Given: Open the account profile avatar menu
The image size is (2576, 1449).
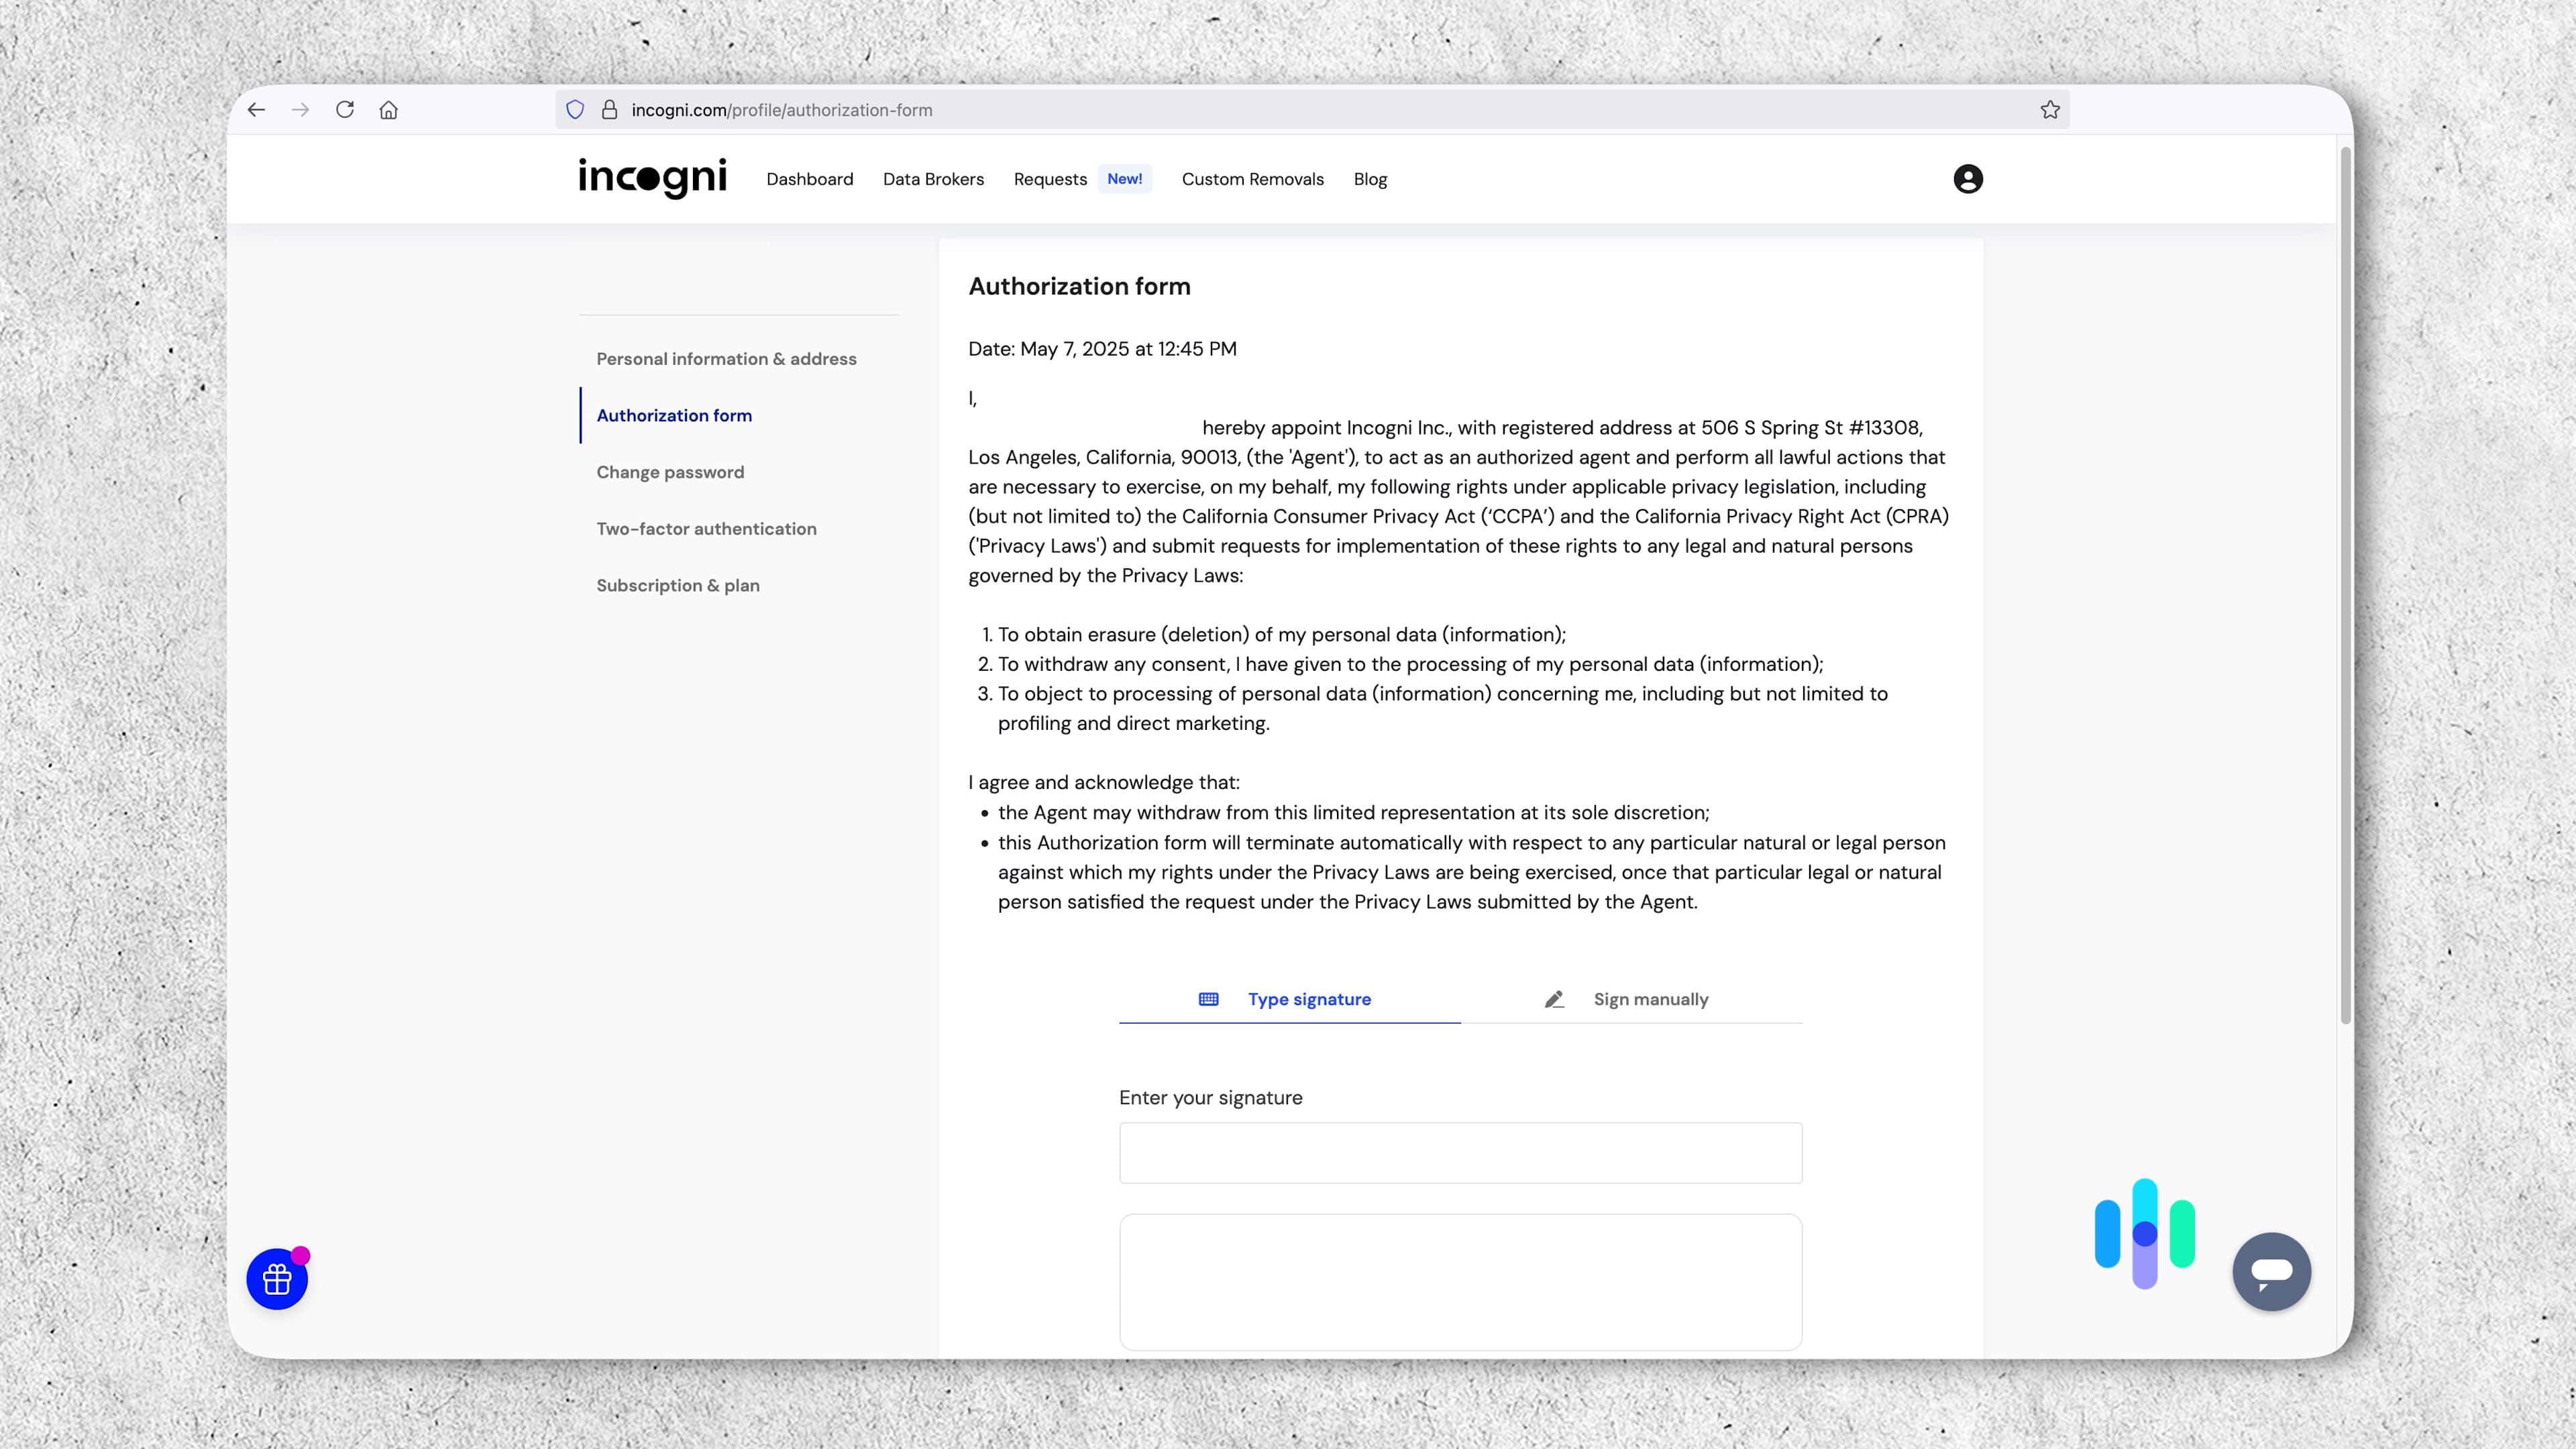Looking at the screenshot, I should click(x=1966, y=178).
